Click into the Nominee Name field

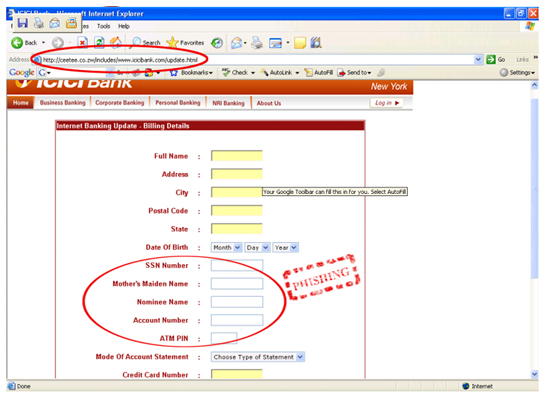(237, 302)
